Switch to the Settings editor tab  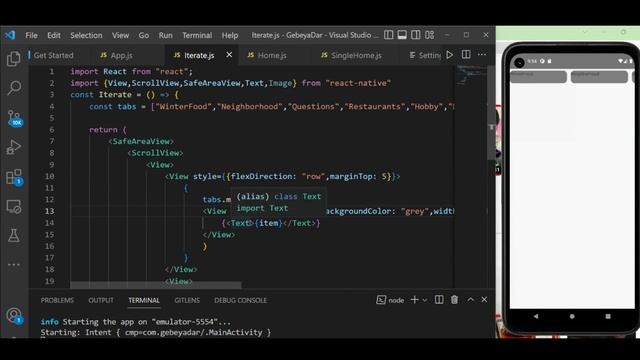point(425,55)
